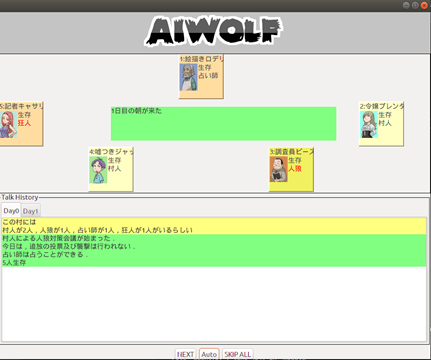This screenshot has width=431, height=360.
Task: Click the '村人が2人，人狼が1人' log line
Action: [214, 230]
